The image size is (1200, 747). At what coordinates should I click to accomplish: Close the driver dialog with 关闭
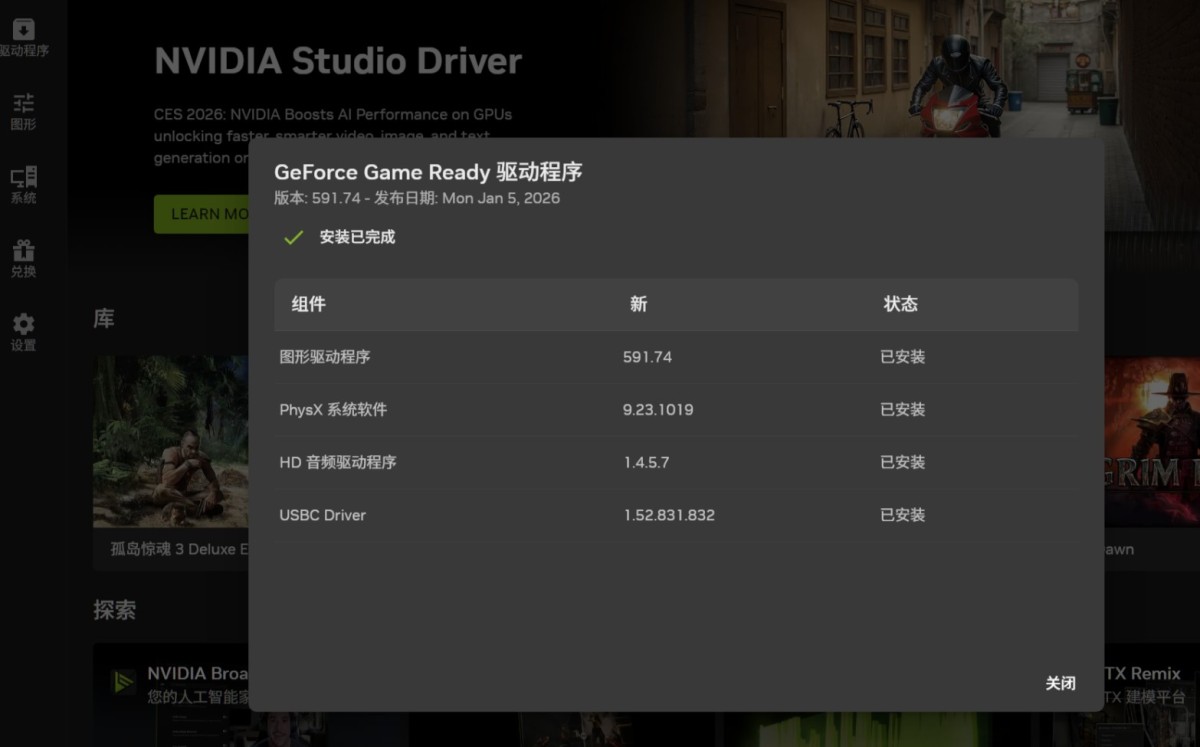(1060, 683)
